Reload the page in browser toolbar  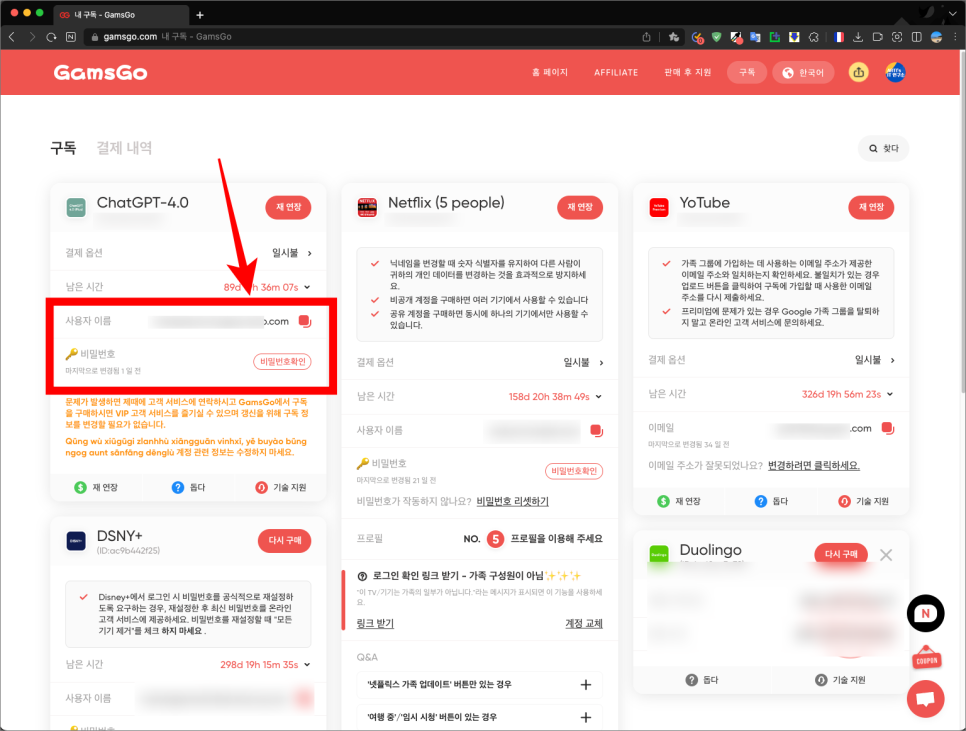(51, 37)
